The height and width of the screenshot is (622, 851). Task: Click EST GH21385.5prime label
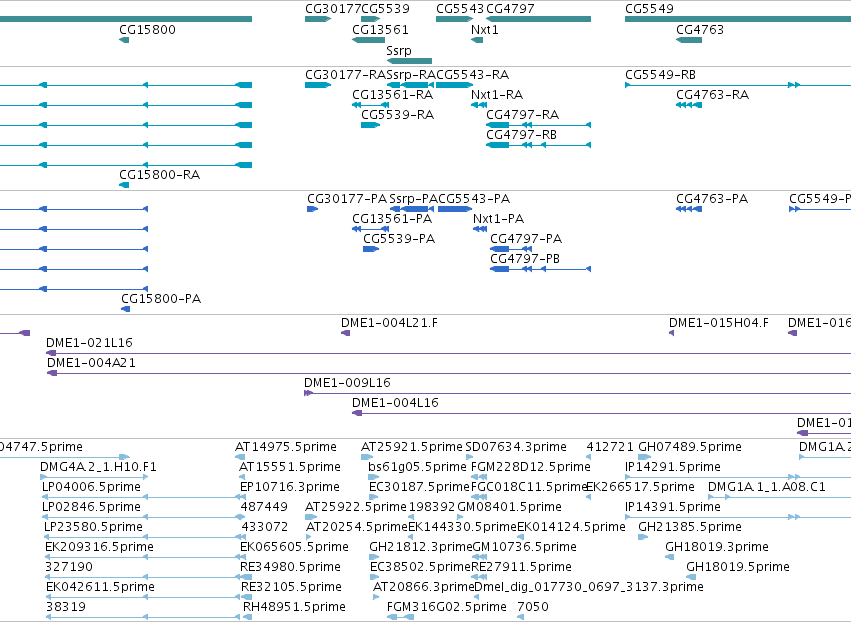[690, 527]
